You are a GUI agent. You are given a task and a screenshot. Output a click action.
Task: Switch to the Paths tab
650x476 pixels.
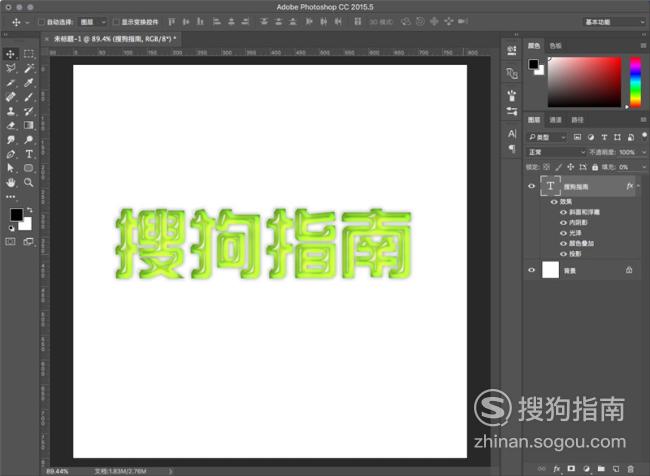tap(577, 120)
